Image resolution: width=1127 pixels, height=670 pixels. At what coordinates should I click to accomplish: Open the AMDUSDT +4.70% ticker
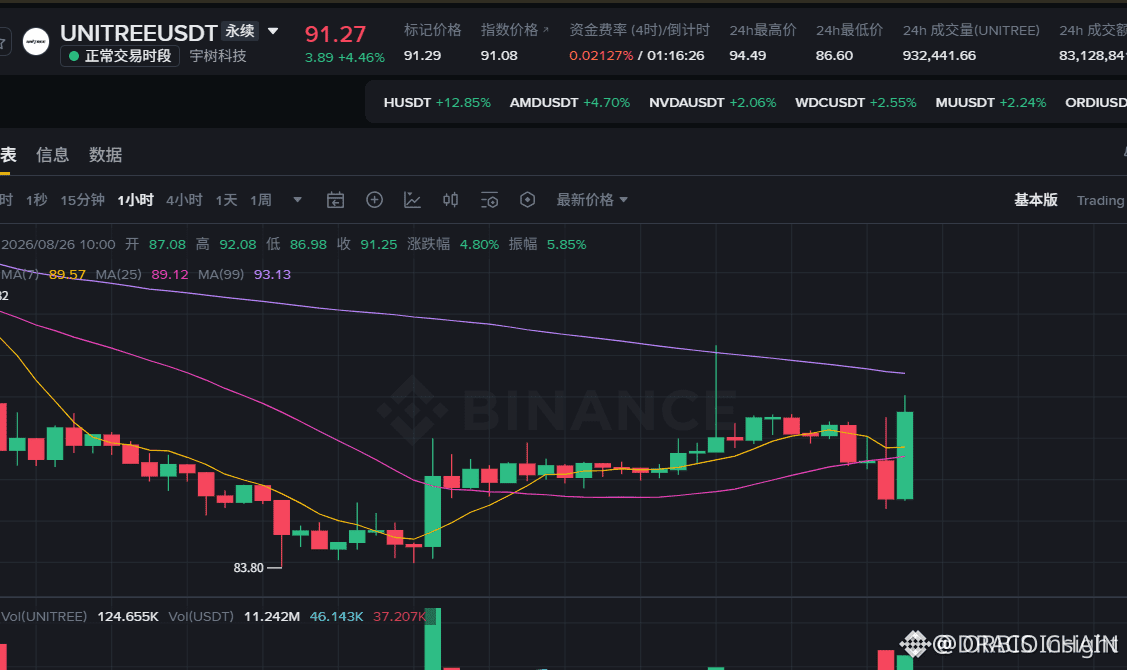(570, 103)
